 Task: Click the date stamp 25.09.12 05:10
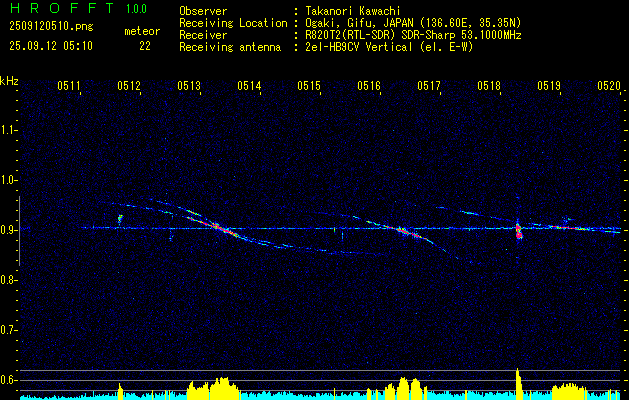coord(51,46)
